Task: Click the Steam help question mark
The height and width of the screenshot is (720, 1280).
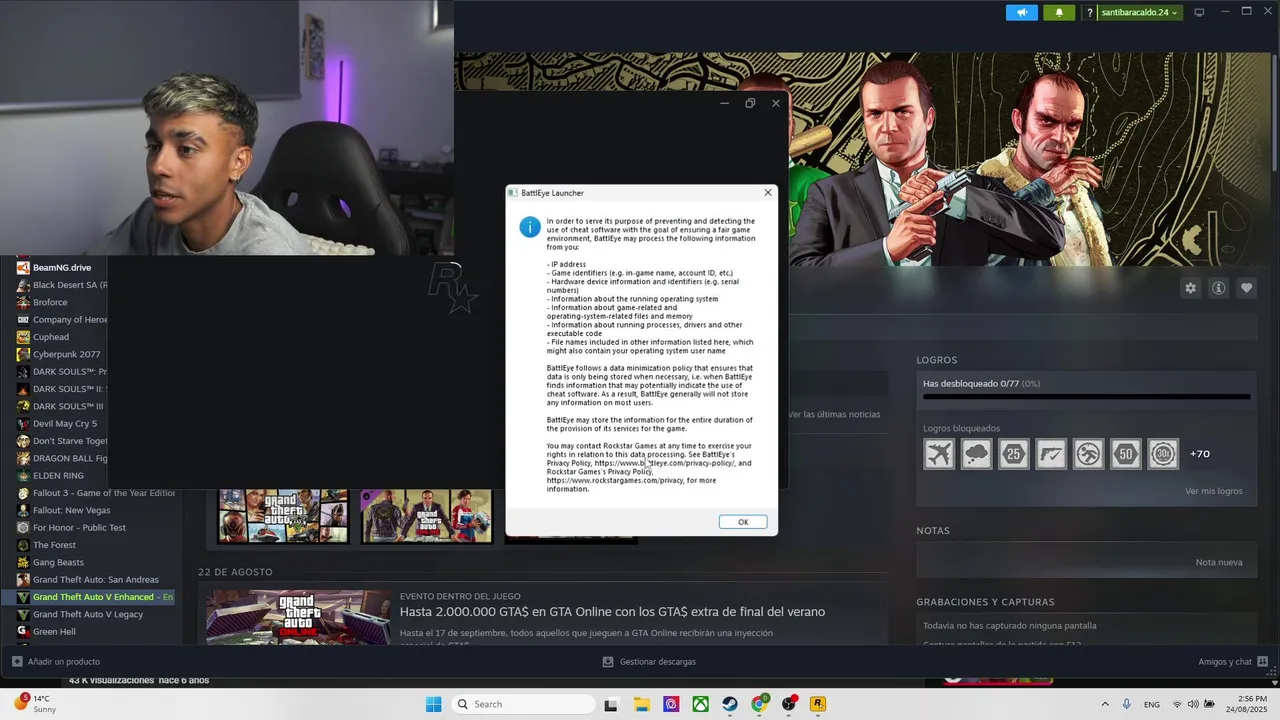Action: pyautogui.click(x=1089, y=13)
